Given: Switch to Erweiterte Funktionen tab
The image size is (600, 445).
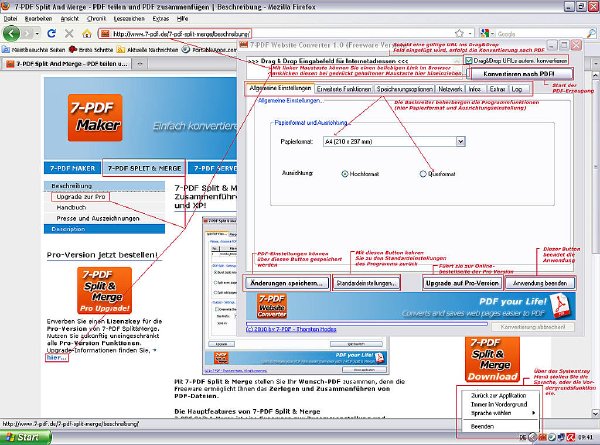Looking at the screenshot, I should (x=344, y=89).
